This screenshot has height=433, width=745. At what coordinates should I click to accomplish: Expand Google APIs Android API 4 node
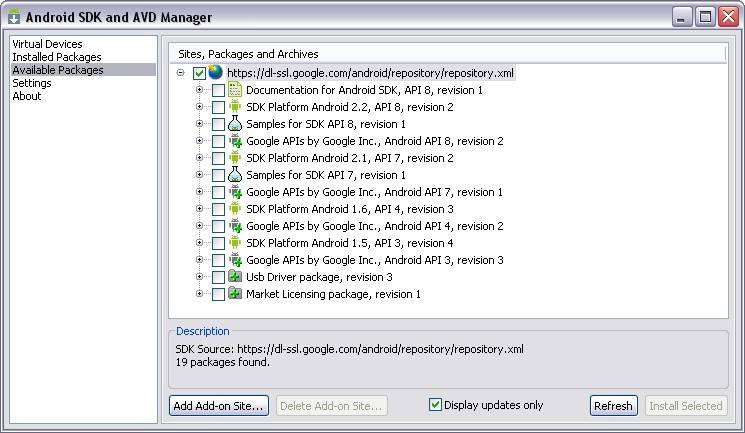pos(200,225)
